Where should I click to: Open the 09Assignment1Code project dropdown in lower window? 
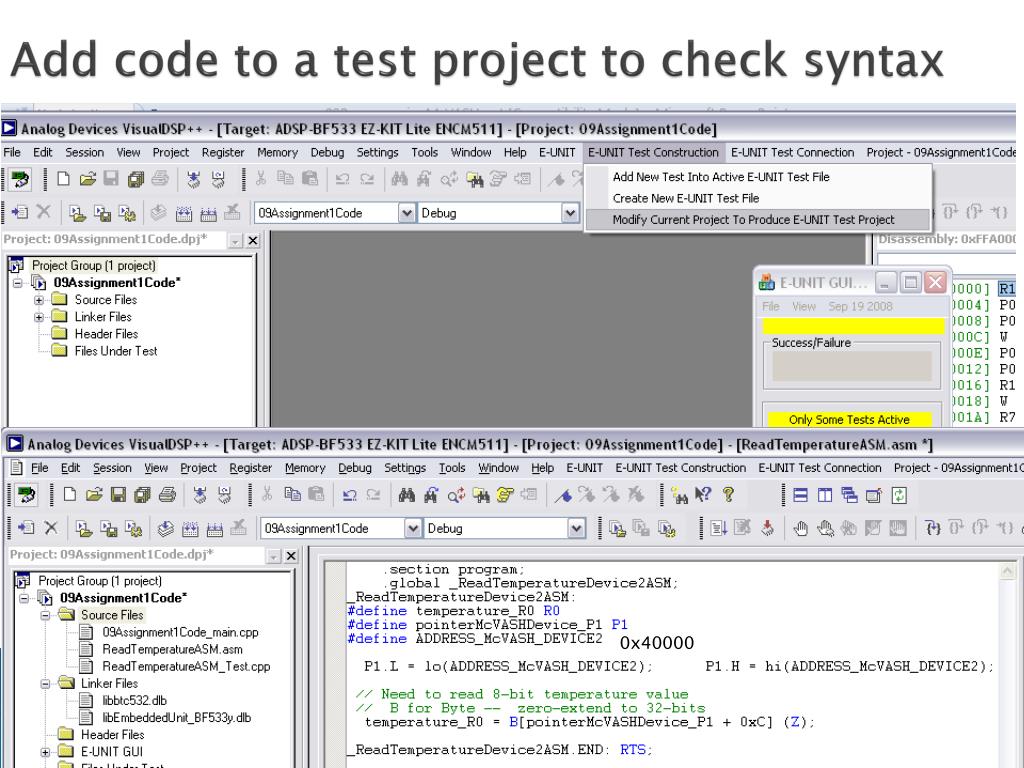[406, 527]
